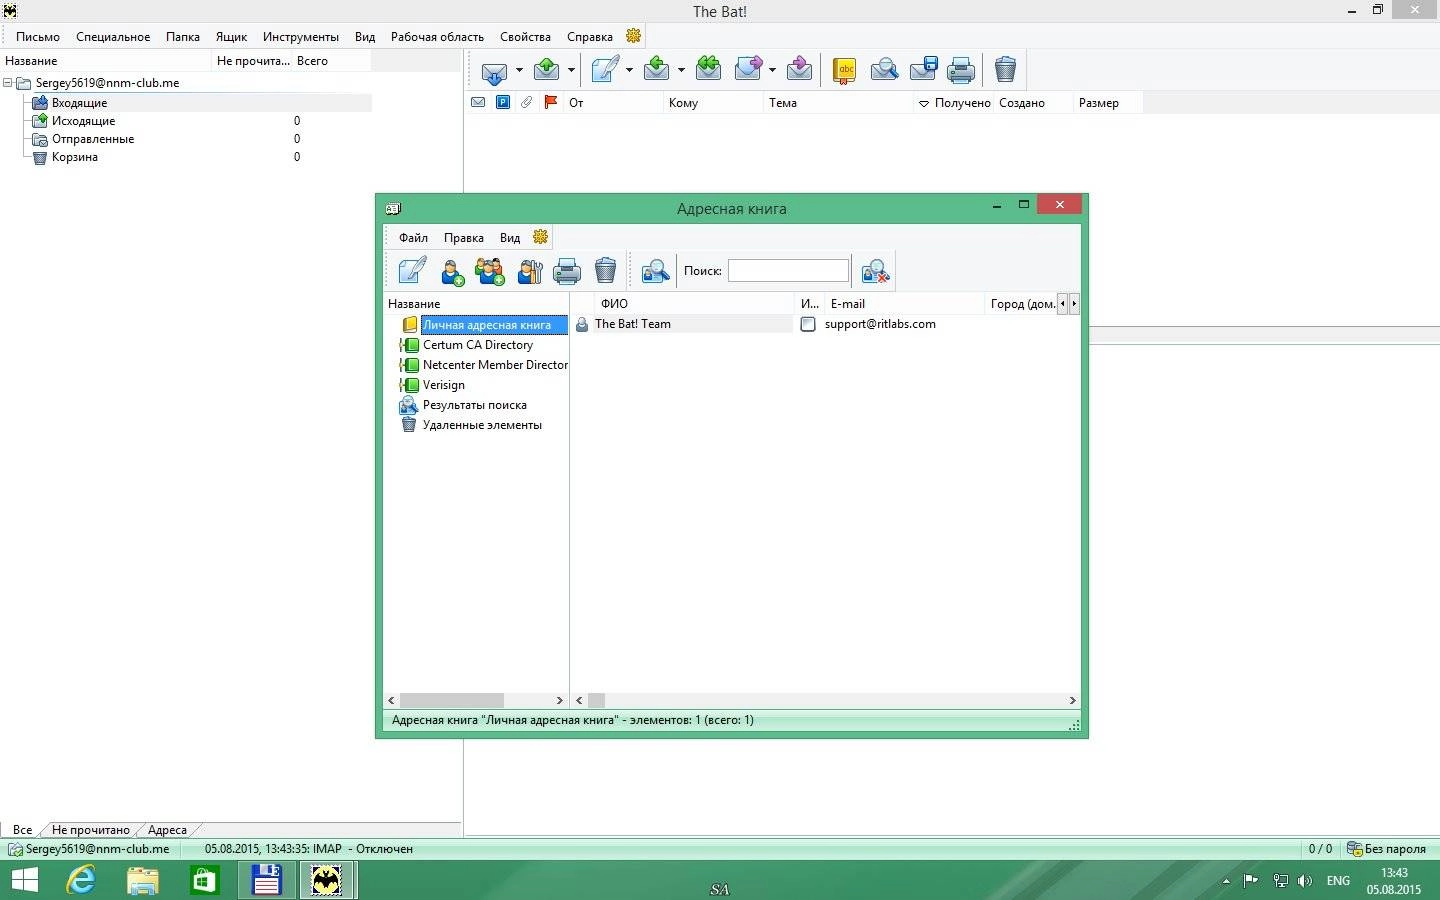This screenshot has width=1440, height=900.
Task: Select Verisign directory entry
Action: pyautogui.click(x=443, y=385)
